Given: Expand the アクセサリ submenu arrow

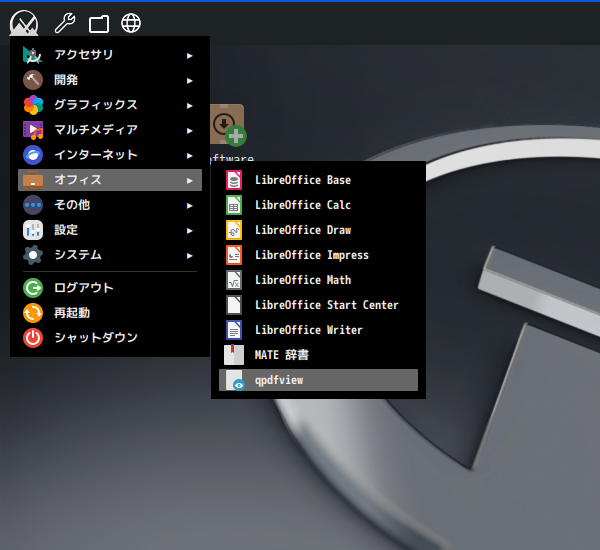Looking at the screenshot, I should [x=189, y=56].
